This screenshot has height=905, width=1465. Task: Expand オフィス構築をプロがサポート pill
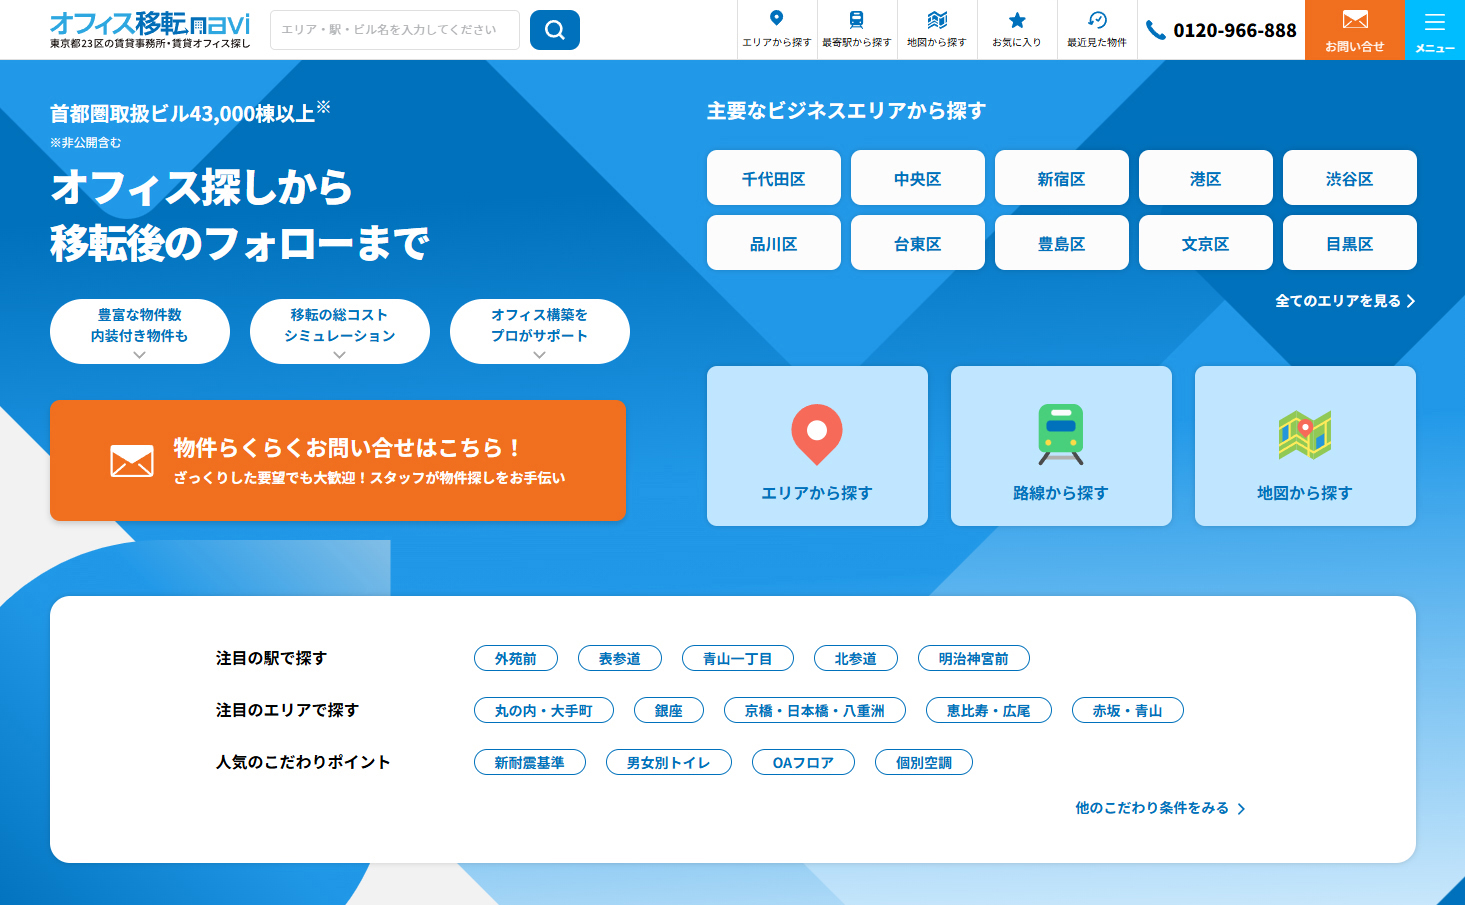coord(540,331)
